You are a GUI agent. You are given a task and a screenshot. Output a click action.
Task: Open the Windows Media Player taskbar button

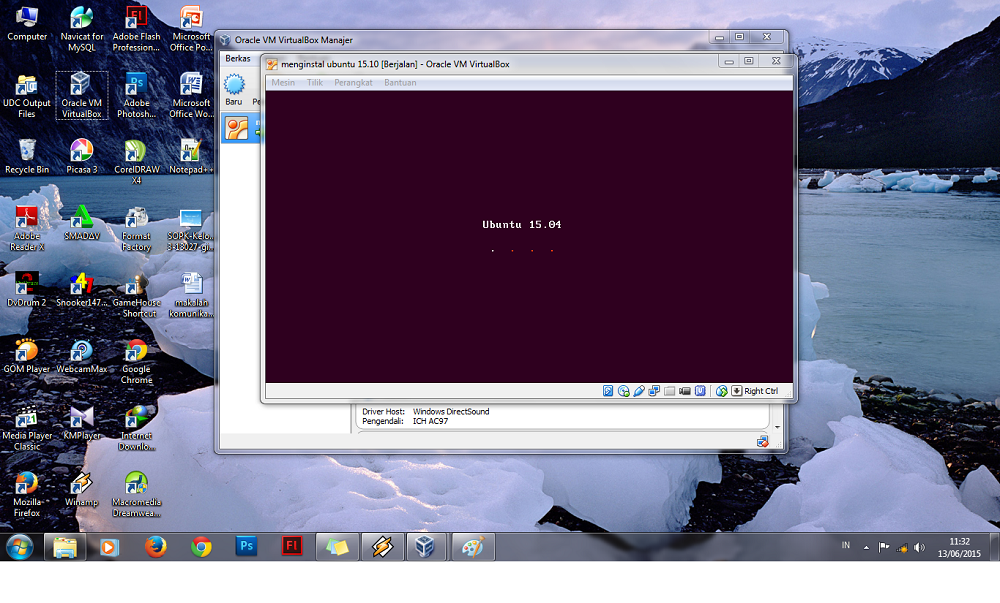[x=110, y=547]
